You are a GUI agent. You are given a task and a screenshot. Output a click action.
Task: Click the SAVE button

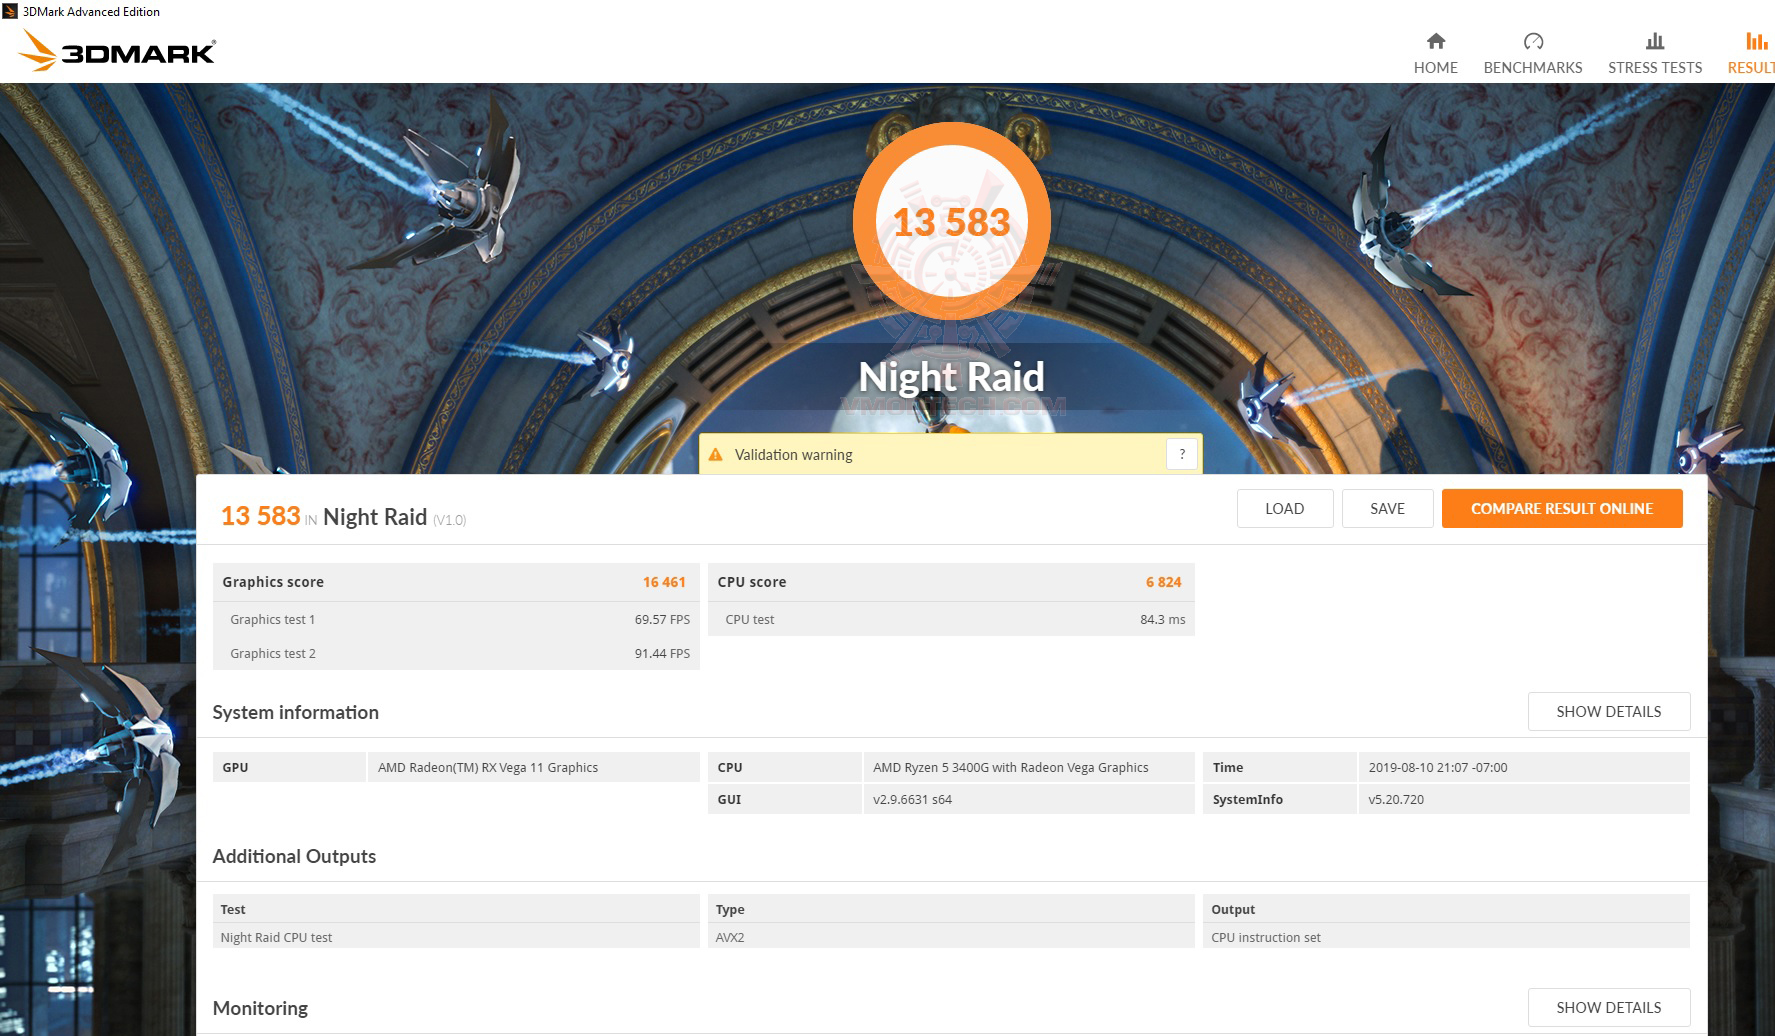point(1387,508)
